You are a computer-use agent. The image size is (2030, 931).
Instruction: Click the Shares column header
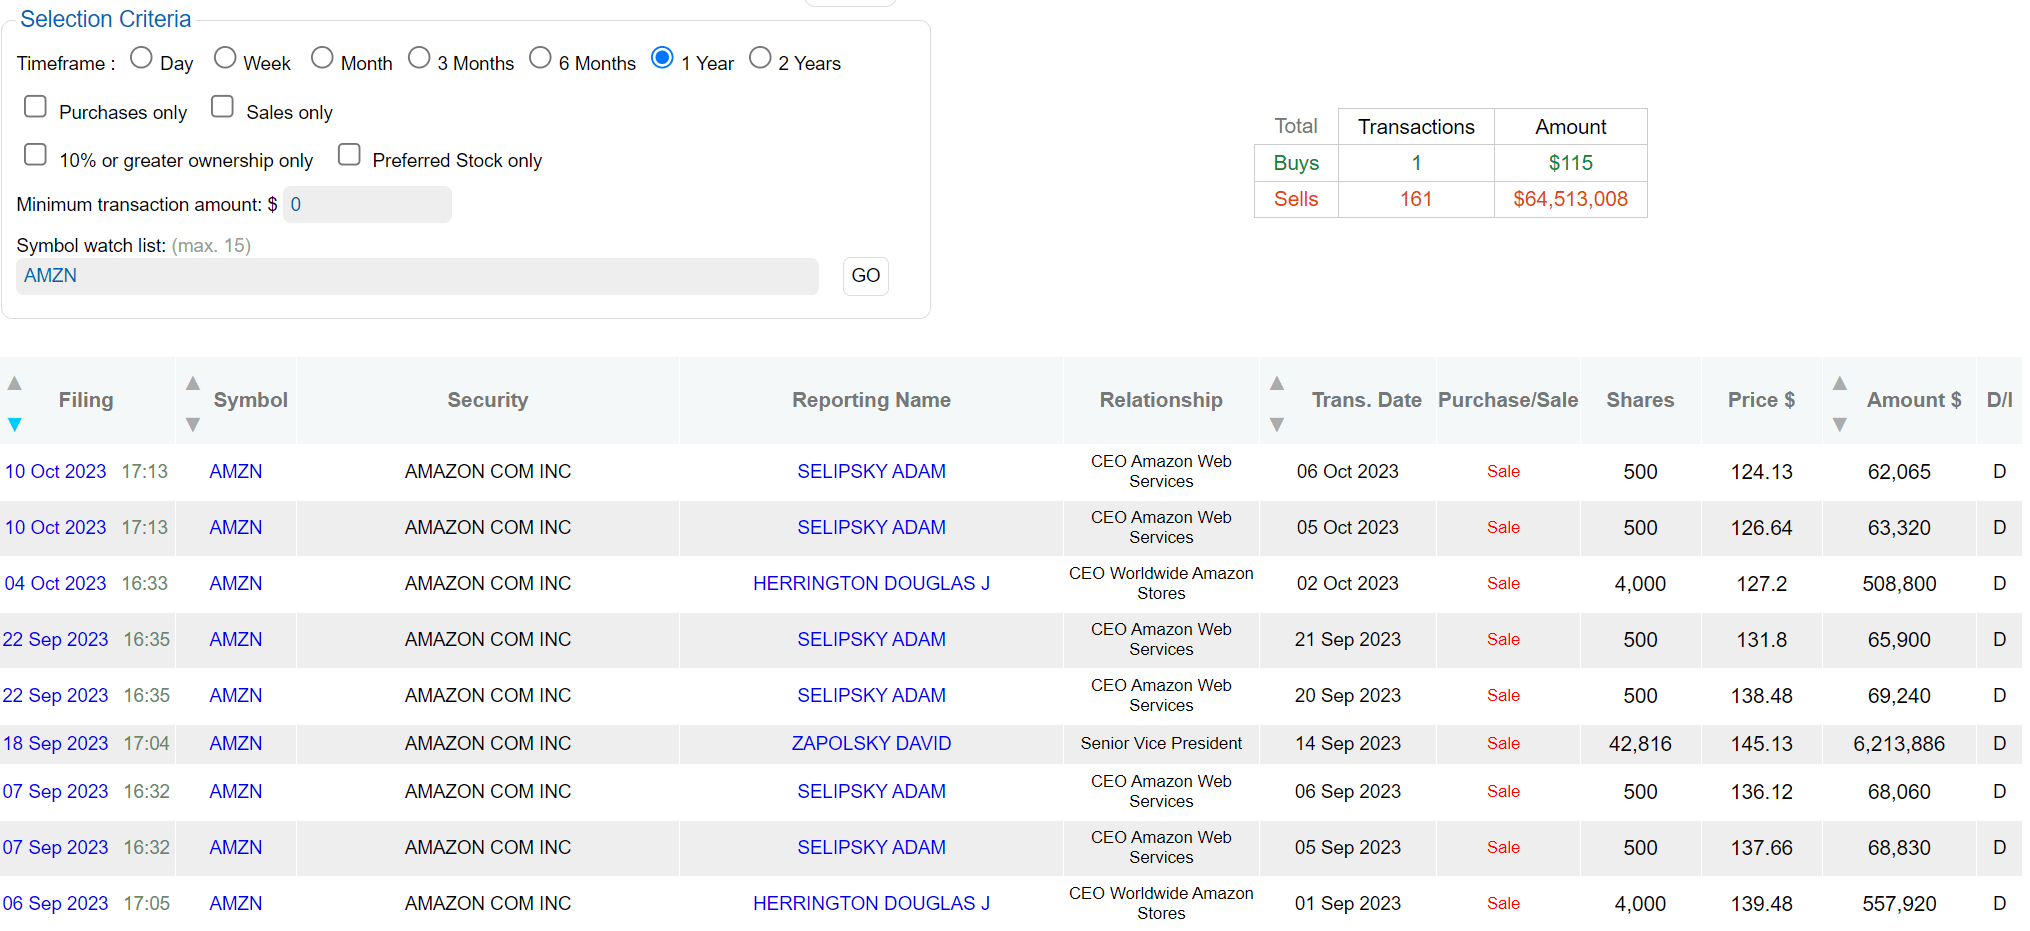pyautogui.click(x=1641, y=400)
